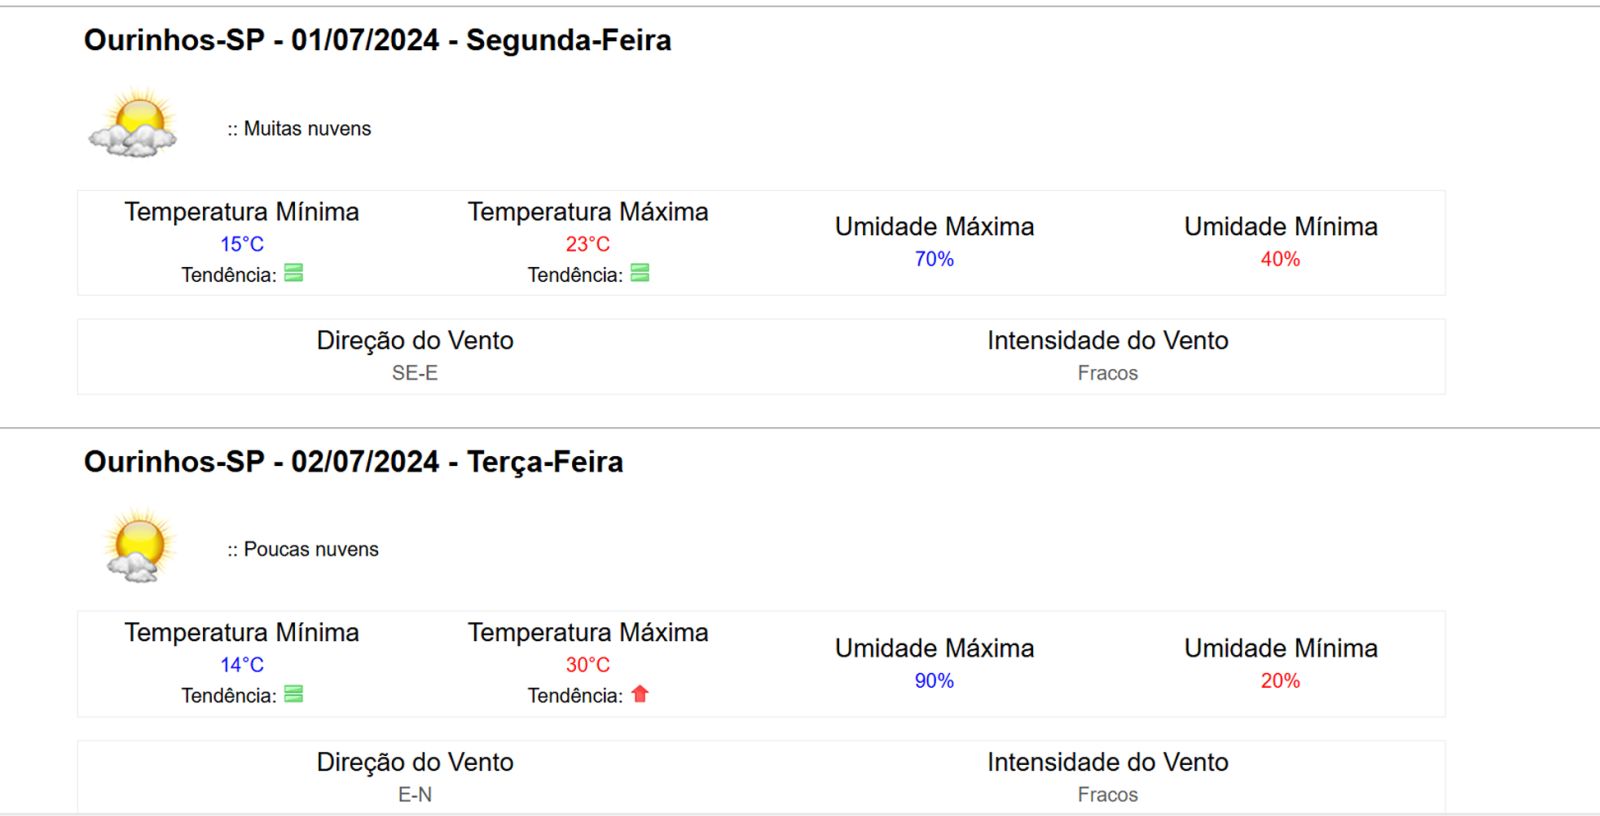Click the Muitas nuvens condition text
Viewport: 1600px width, 816px height.
(x=307, y=129)
